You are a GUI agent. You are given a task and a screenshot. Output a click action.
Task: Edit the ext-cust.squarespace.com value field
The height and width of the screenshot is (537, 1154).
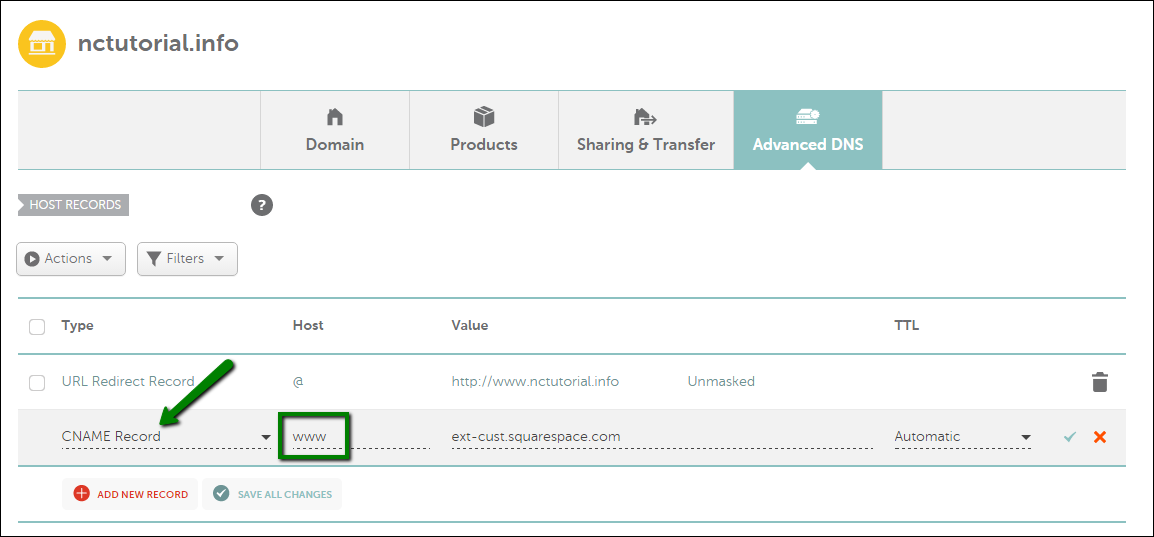point(660,437)
